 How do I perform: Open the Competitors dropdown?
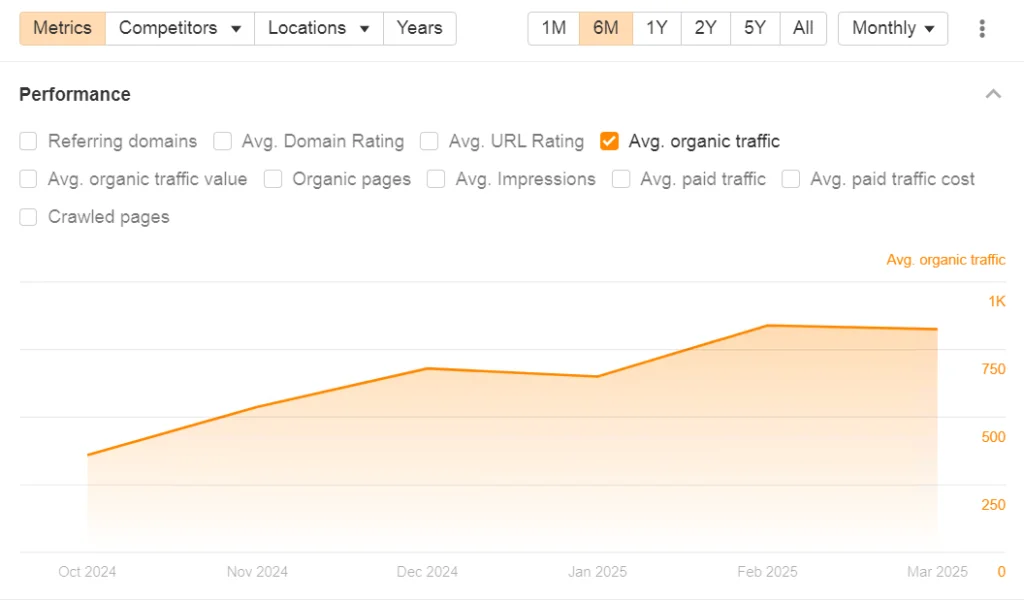click(x=180, y=28)
